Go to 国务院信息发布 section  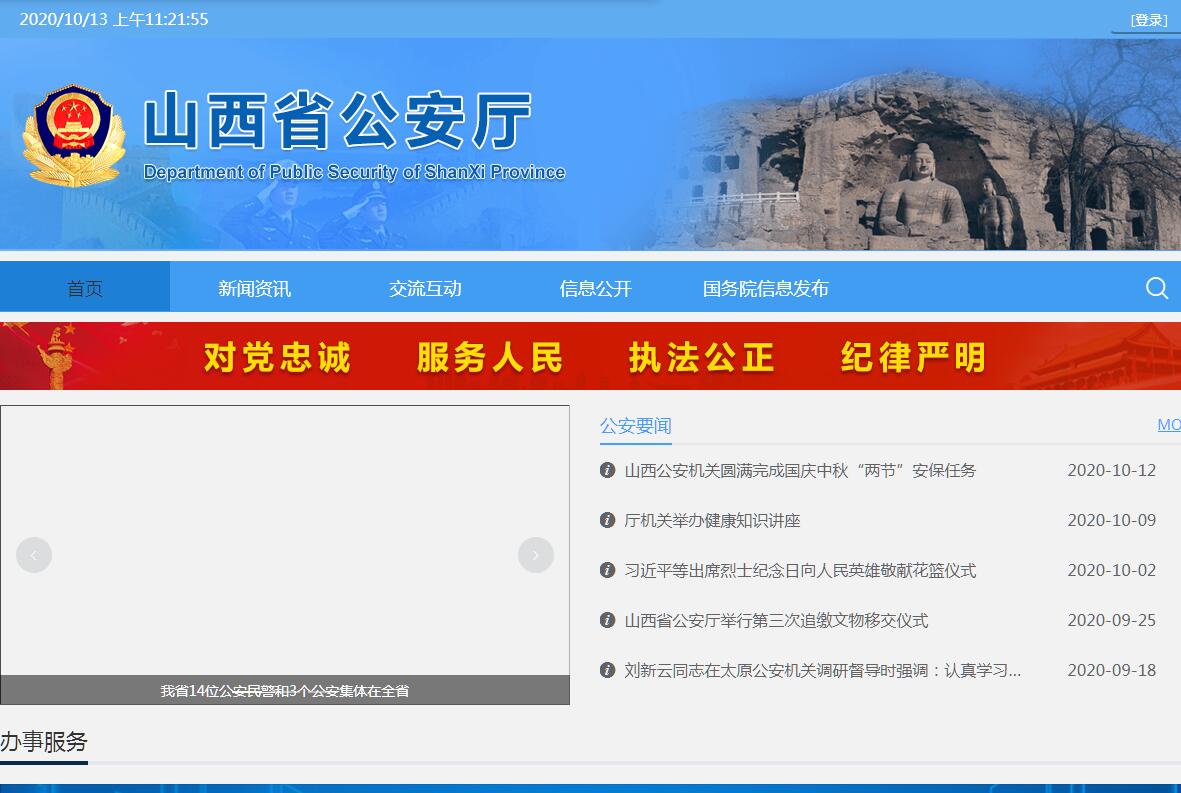pyautogui.click(x=765, y=288)
